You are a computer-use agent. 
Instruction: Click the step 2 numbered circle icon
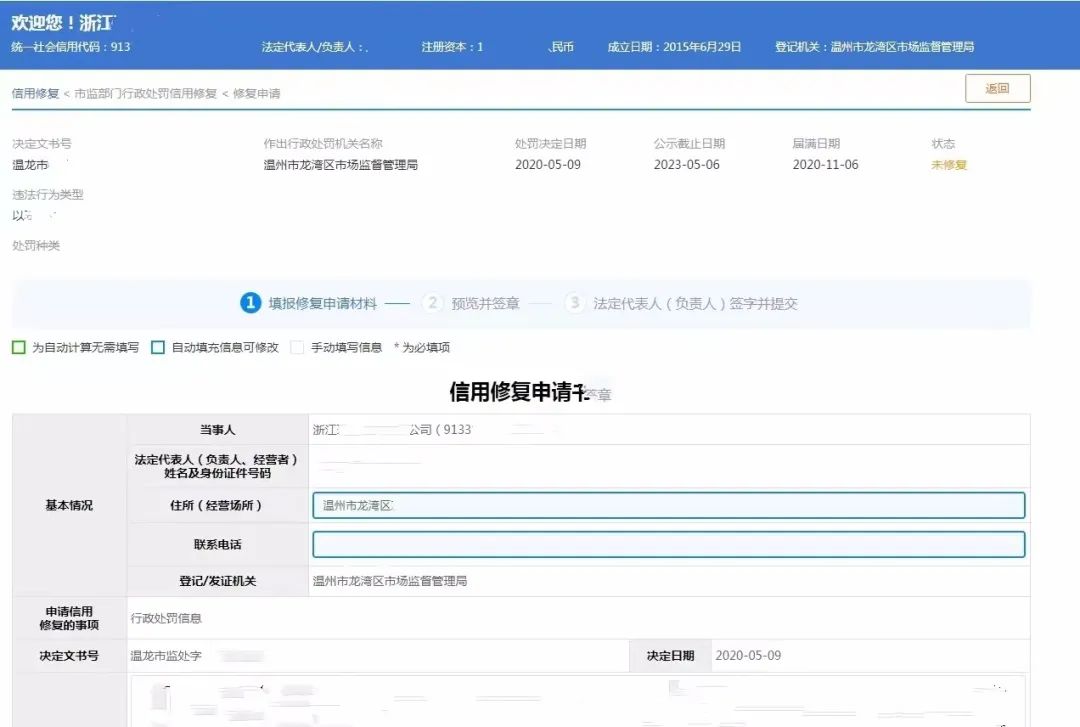(433, 303)
